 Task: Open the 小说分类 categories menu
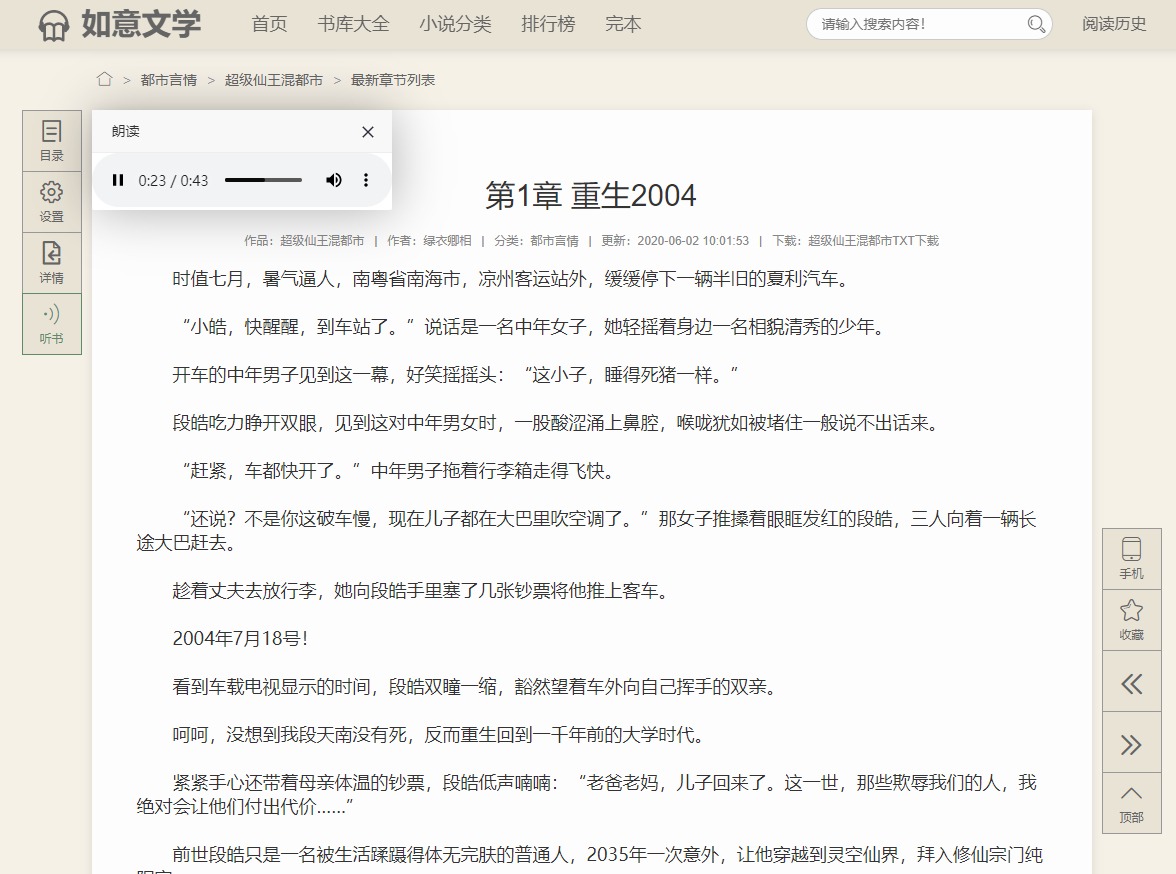click(455, 24)
